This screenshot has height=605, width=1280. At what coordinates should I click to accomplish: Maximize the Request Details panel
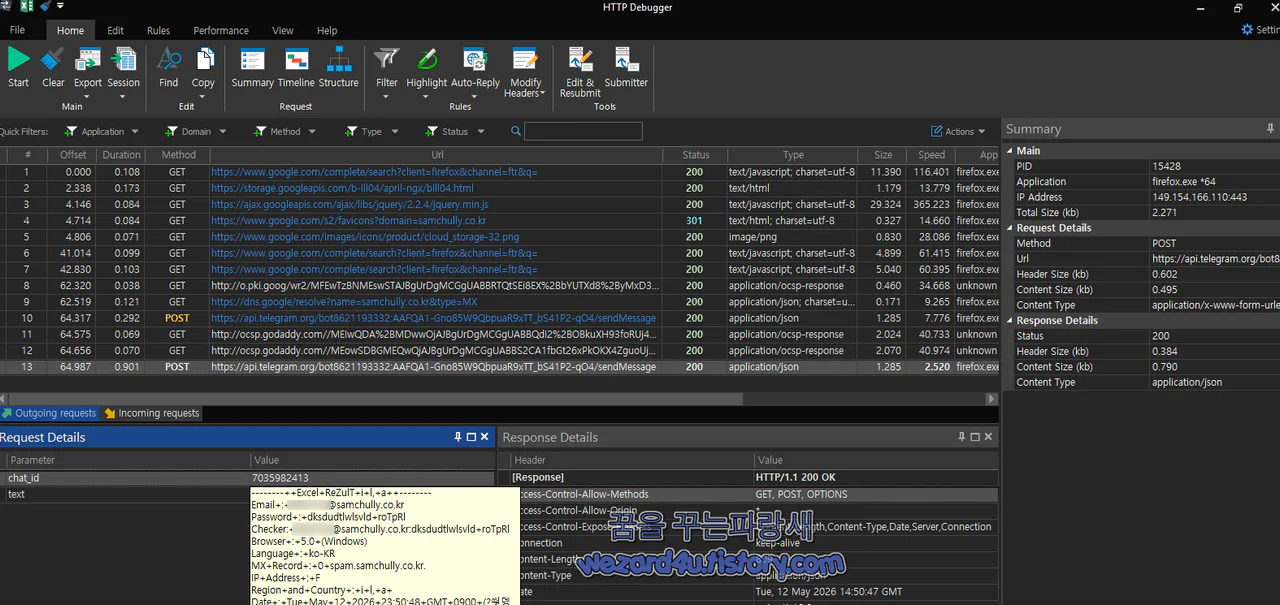coord(472,437)
